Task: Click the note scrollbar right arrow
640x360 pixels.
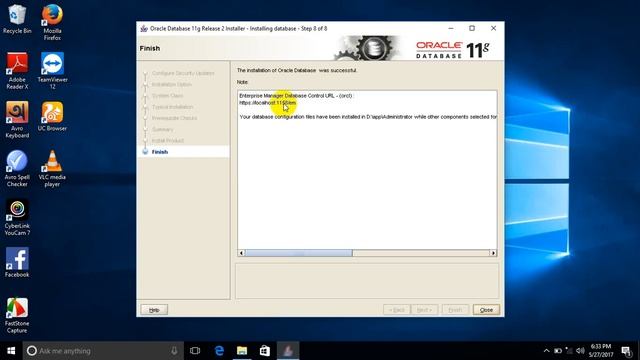Action: 493,253
